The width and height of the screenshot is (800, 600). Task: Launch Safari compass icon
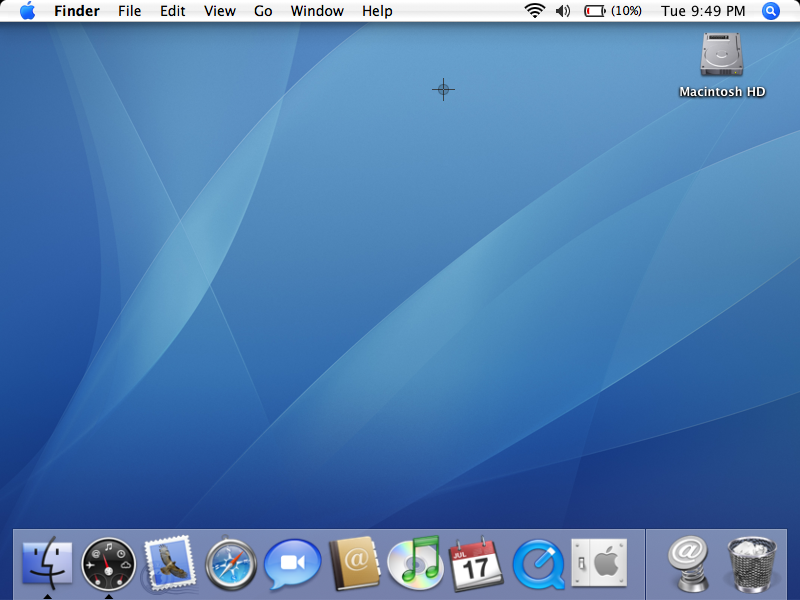pos(231,564)
